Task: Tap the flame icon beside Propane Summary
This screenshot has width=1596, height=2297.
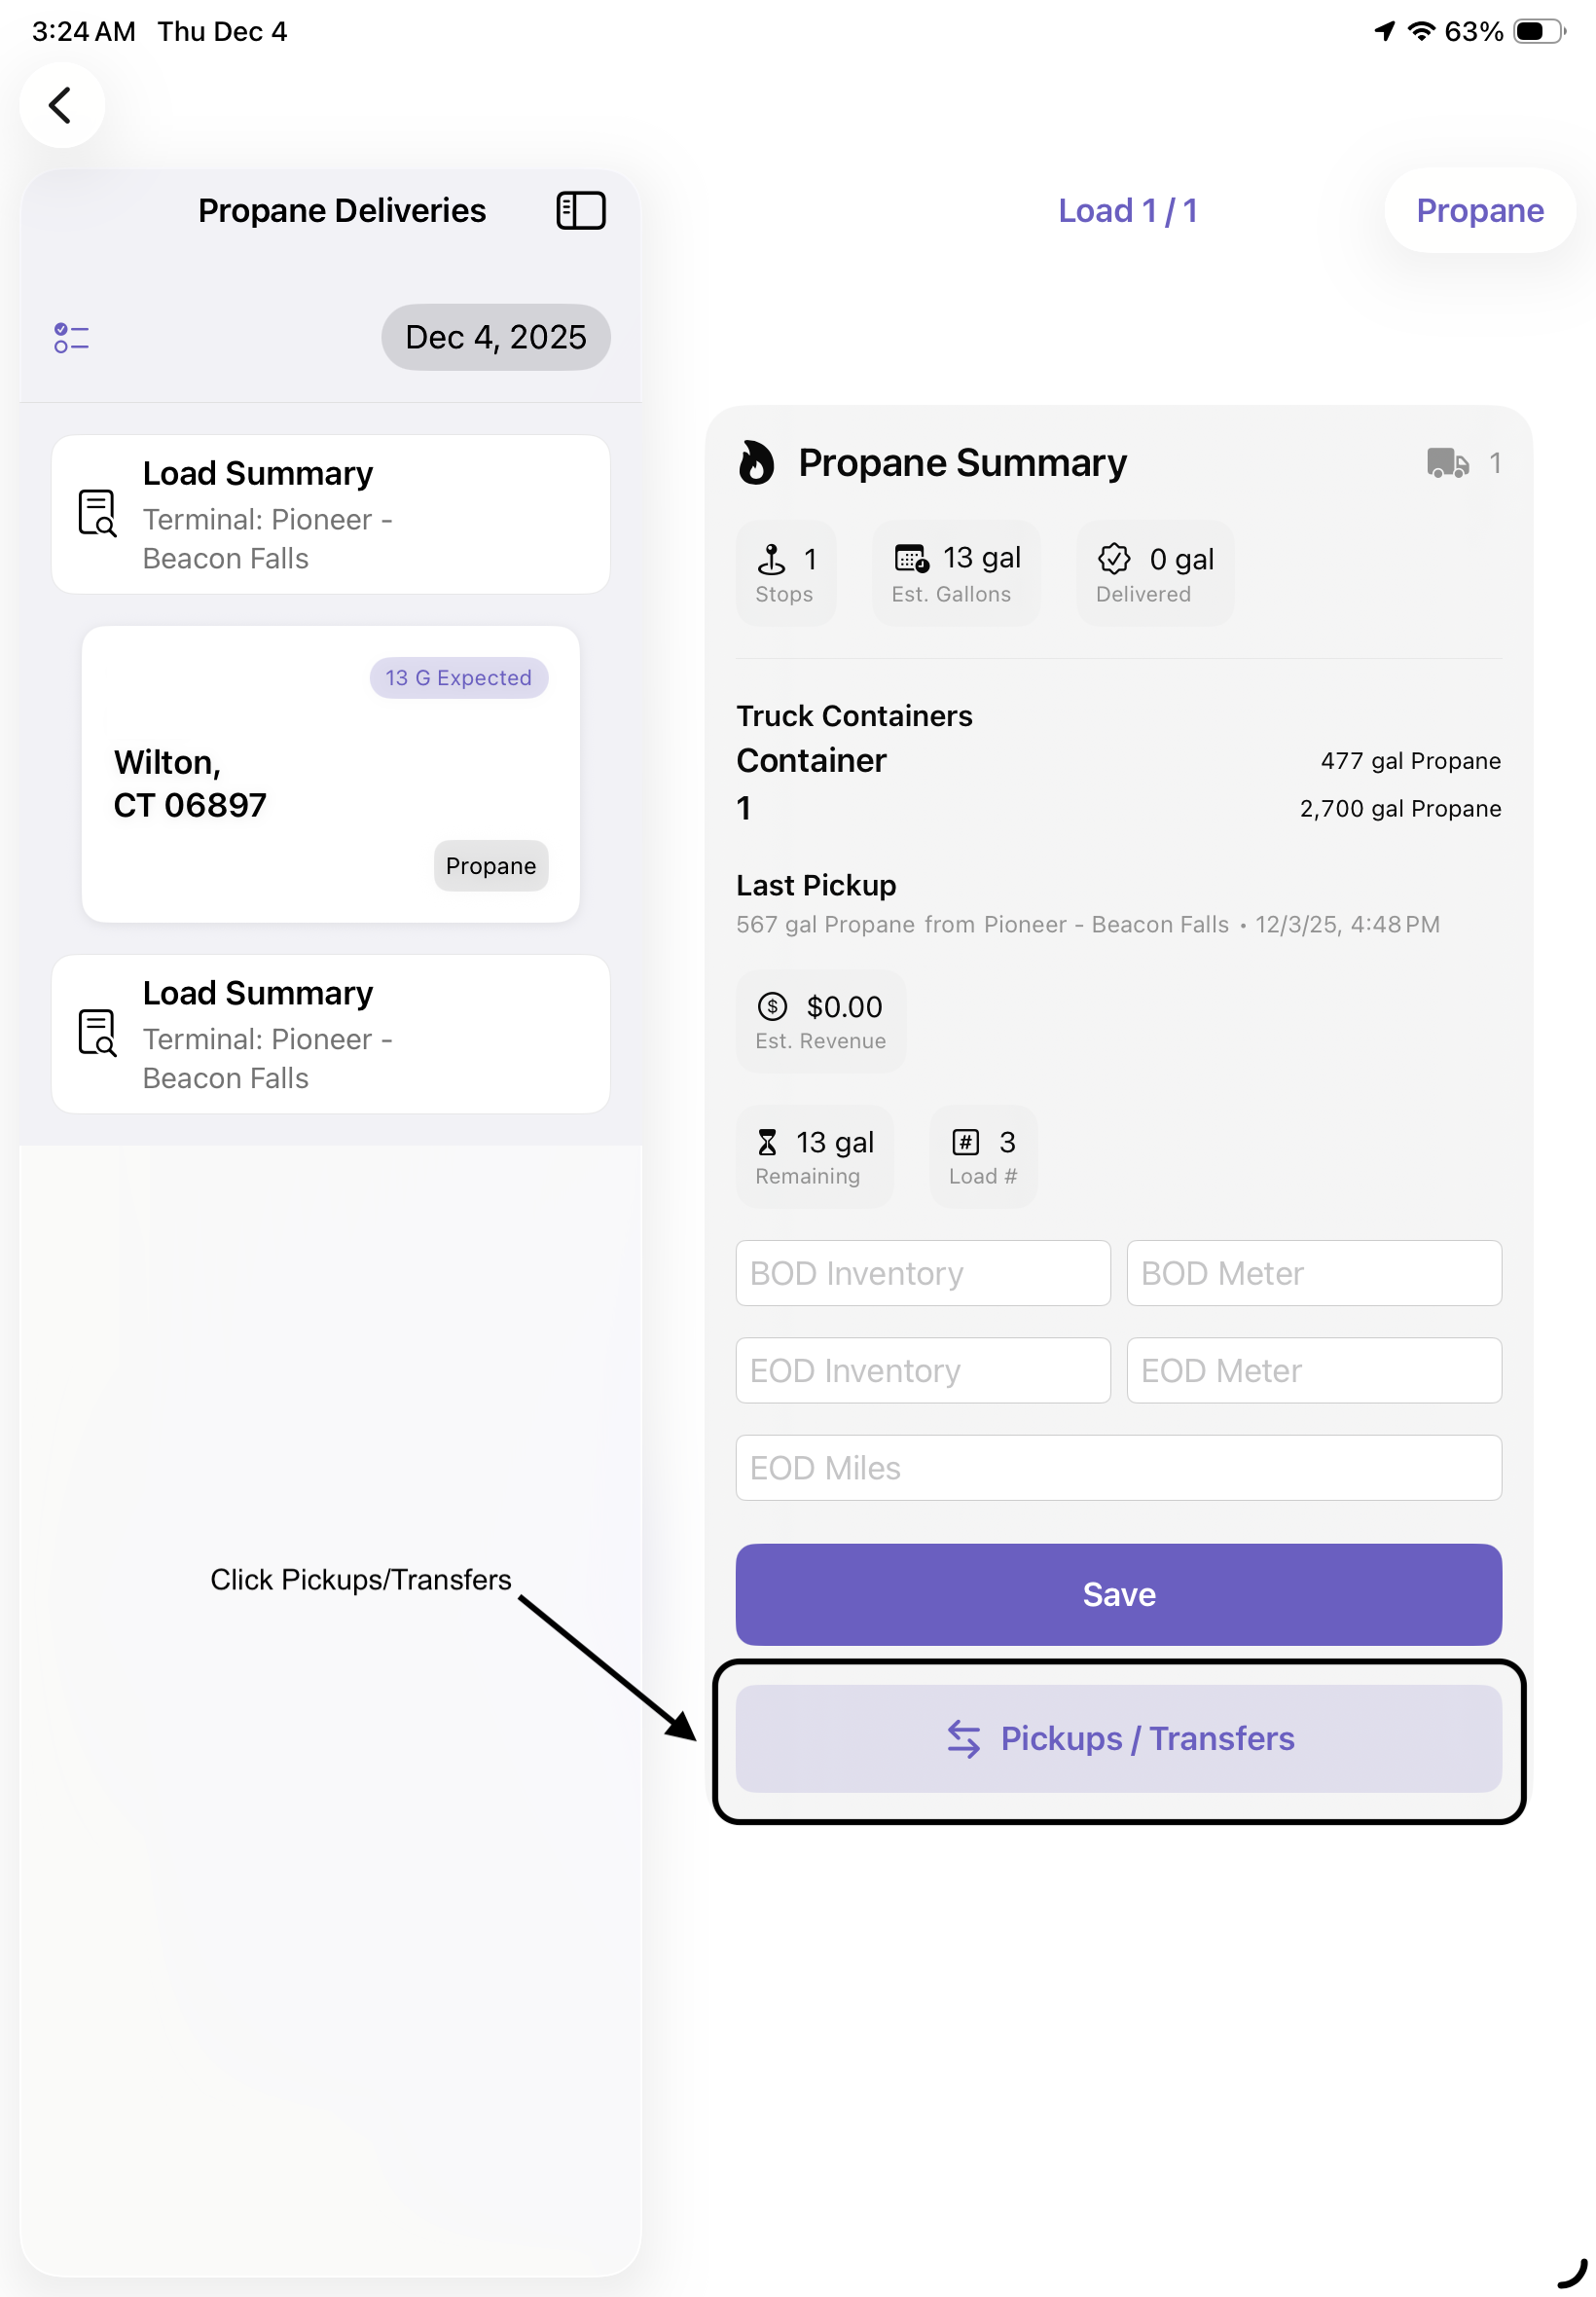Action: click(x=756, y=463)
